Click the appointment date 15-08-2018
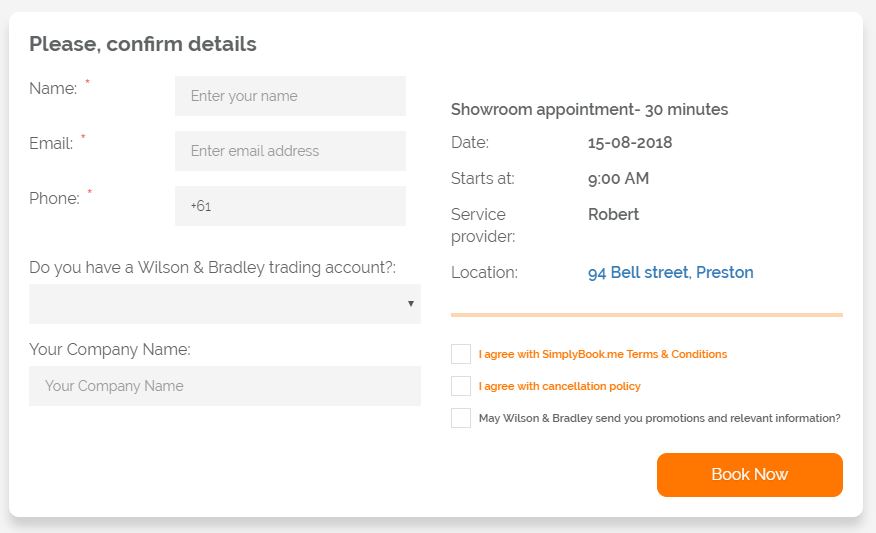The height and width of the screenshot is (533, 876). pyautogui.click(x=630, y=142)
